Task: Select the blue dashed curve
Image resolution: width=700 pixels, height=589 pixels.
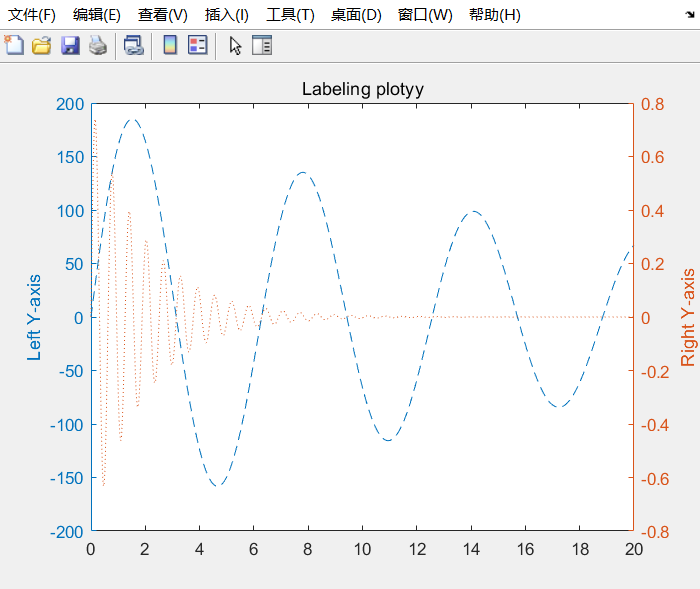Action: [303, 172]
